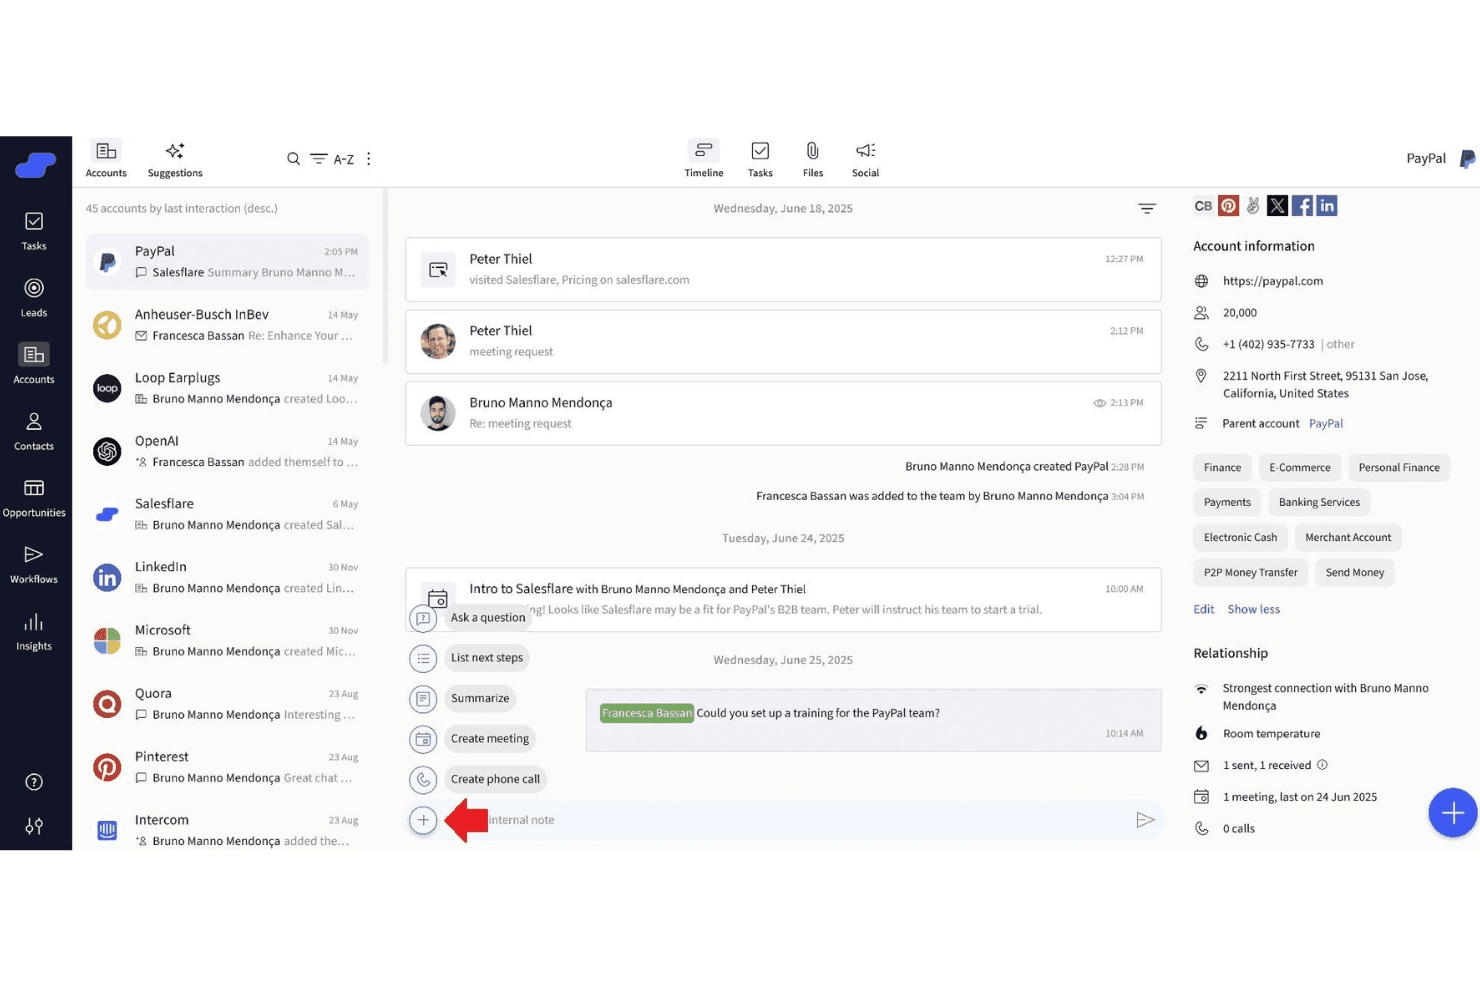Open the PayPal parent account link
The image size is (1480, 987).
tap(1326, 423)
